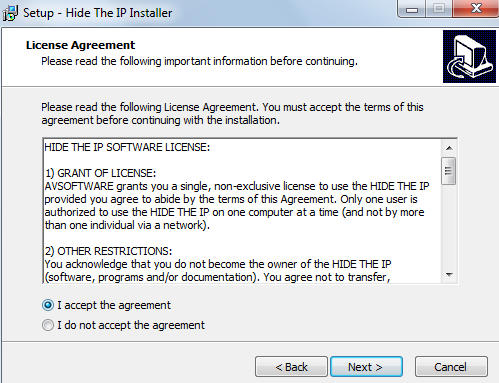Click the '2) OTHER RESTRICTIONS:' line
Viewport: 499px width, 383px height.
108,251
